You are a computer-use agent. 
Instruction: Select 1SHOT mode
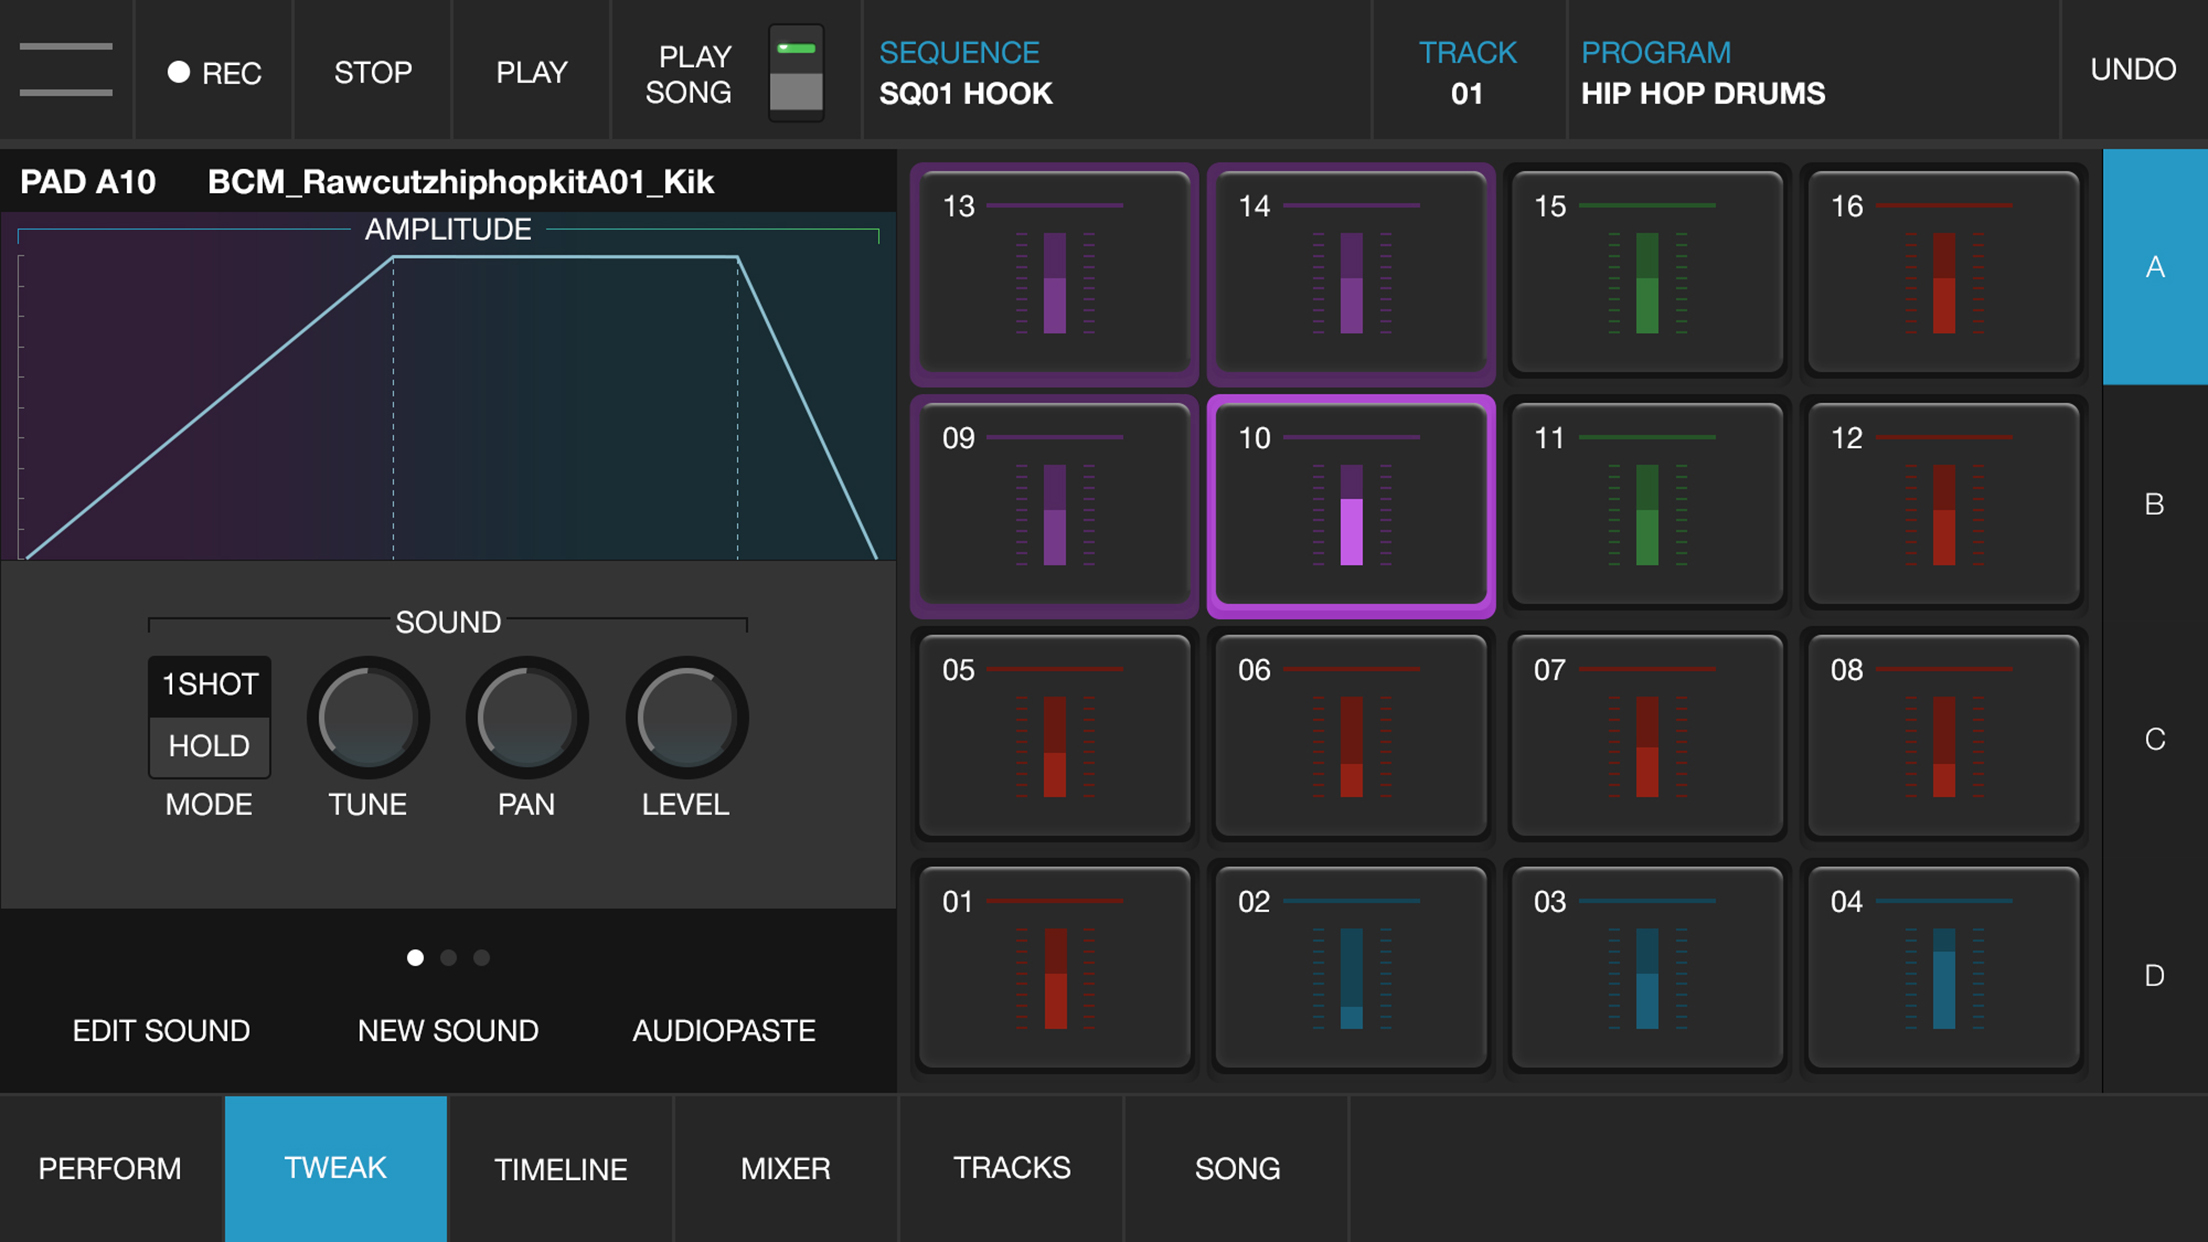click(x=209, y=685)
